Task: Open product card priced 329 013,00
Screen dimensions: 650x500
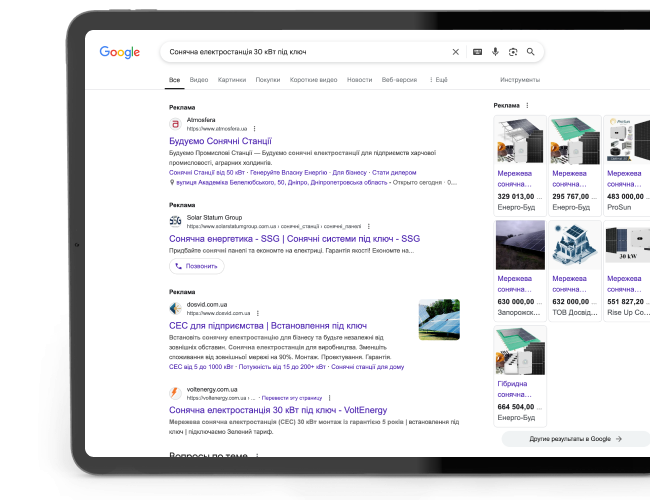Action: [520, 166]
